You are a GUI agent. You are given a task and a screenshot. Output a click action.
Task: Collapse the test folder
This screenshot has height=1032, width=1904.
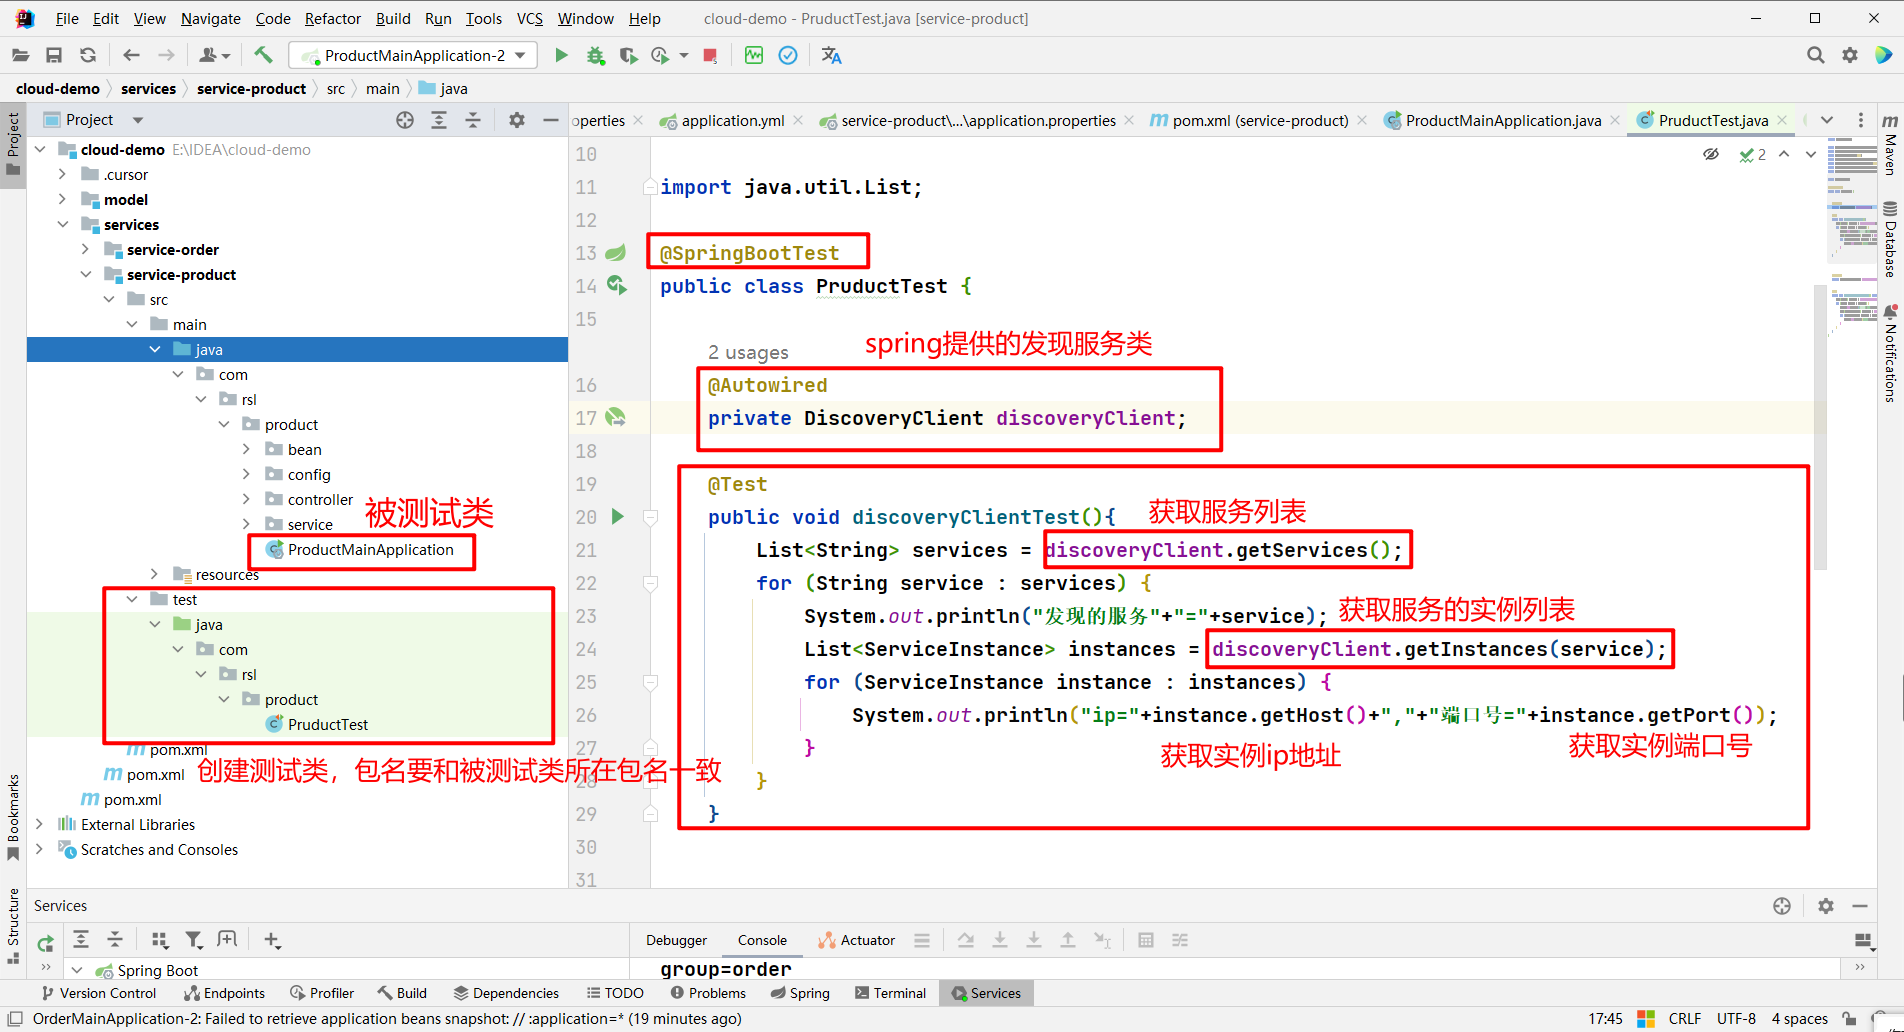[132, 599]
